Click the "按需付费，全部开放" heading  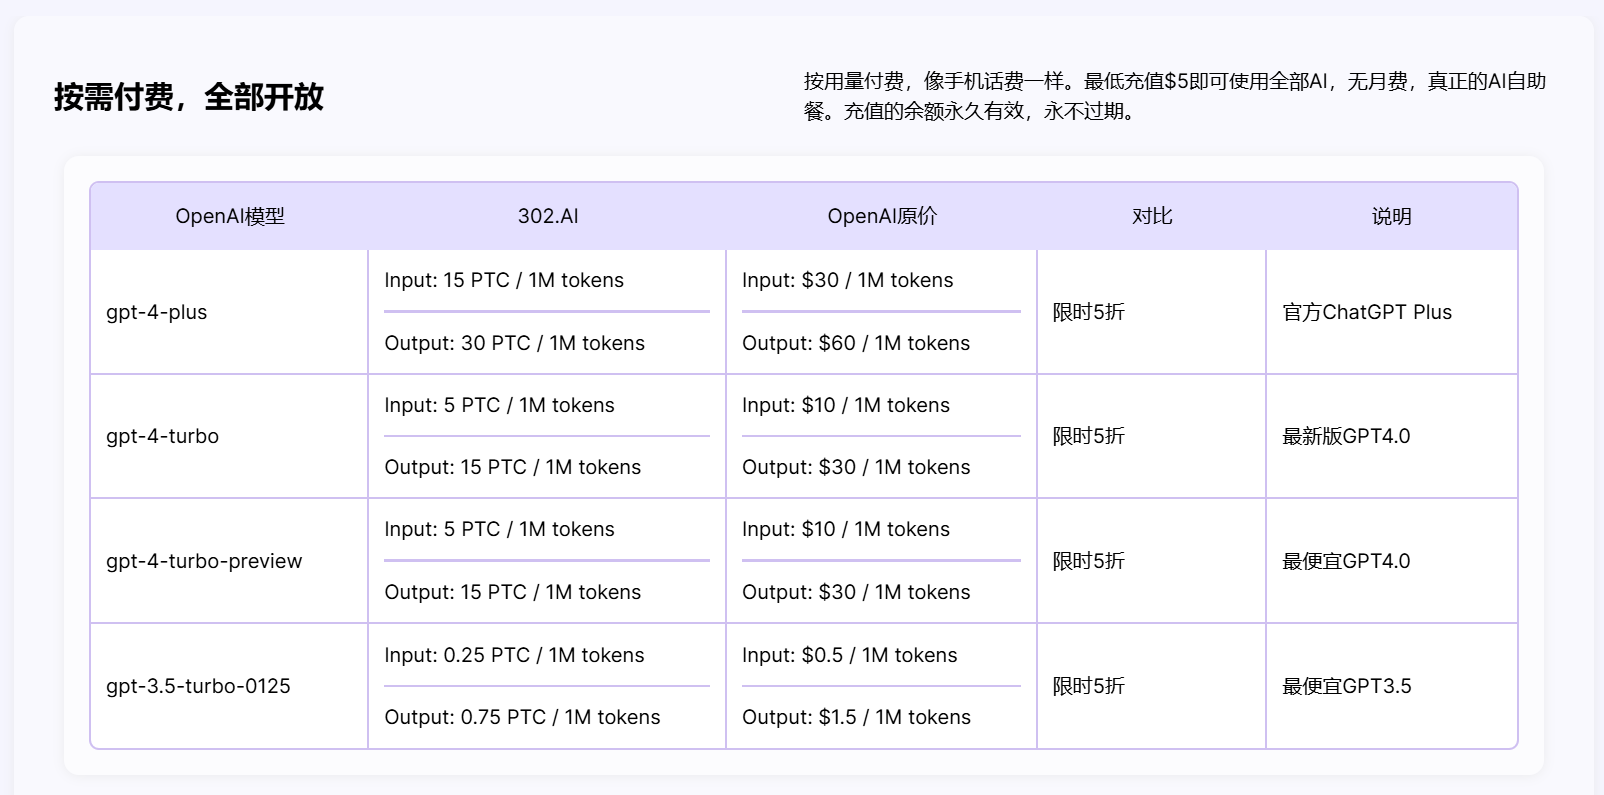click(188, 97)
